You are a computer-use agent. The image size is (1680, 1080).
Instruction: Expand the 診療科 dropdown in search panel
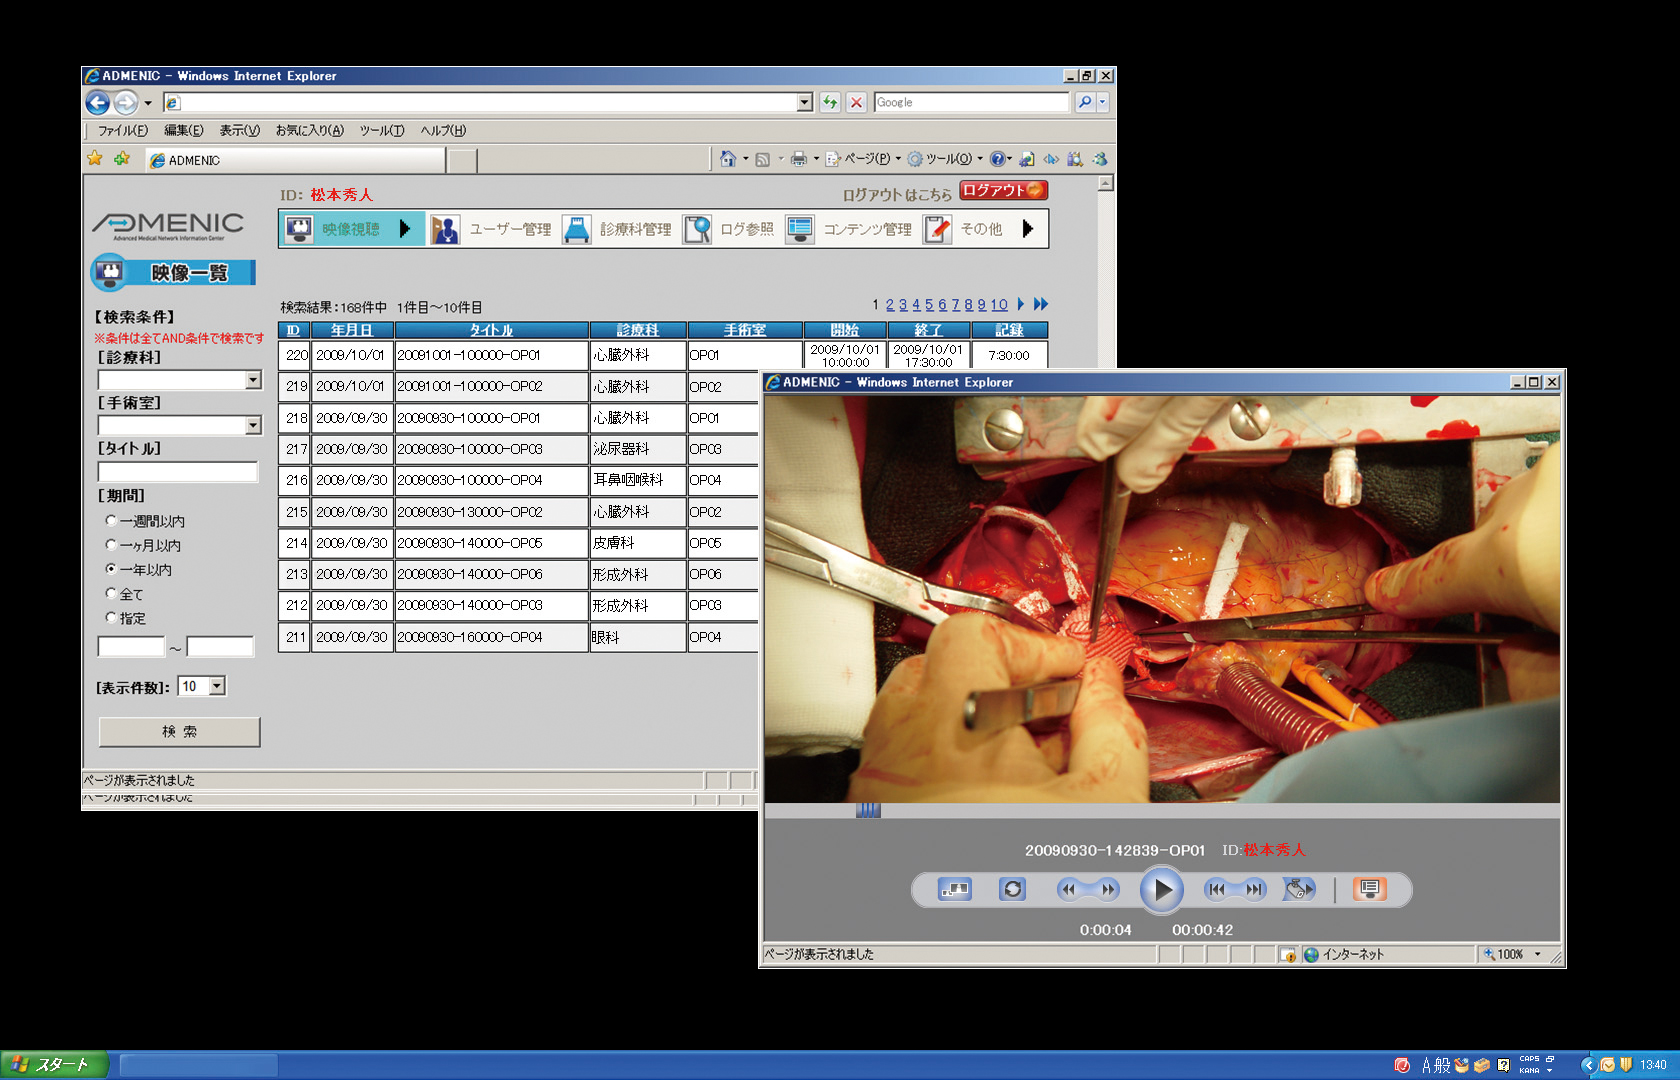(x=253, y=380)
